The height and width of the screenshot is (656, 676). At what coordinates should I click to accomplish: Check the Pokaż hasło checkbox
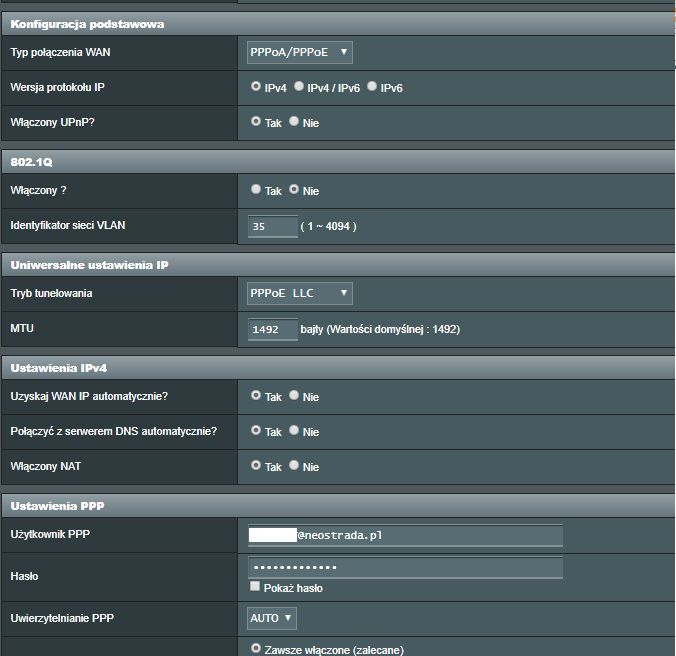256,587
